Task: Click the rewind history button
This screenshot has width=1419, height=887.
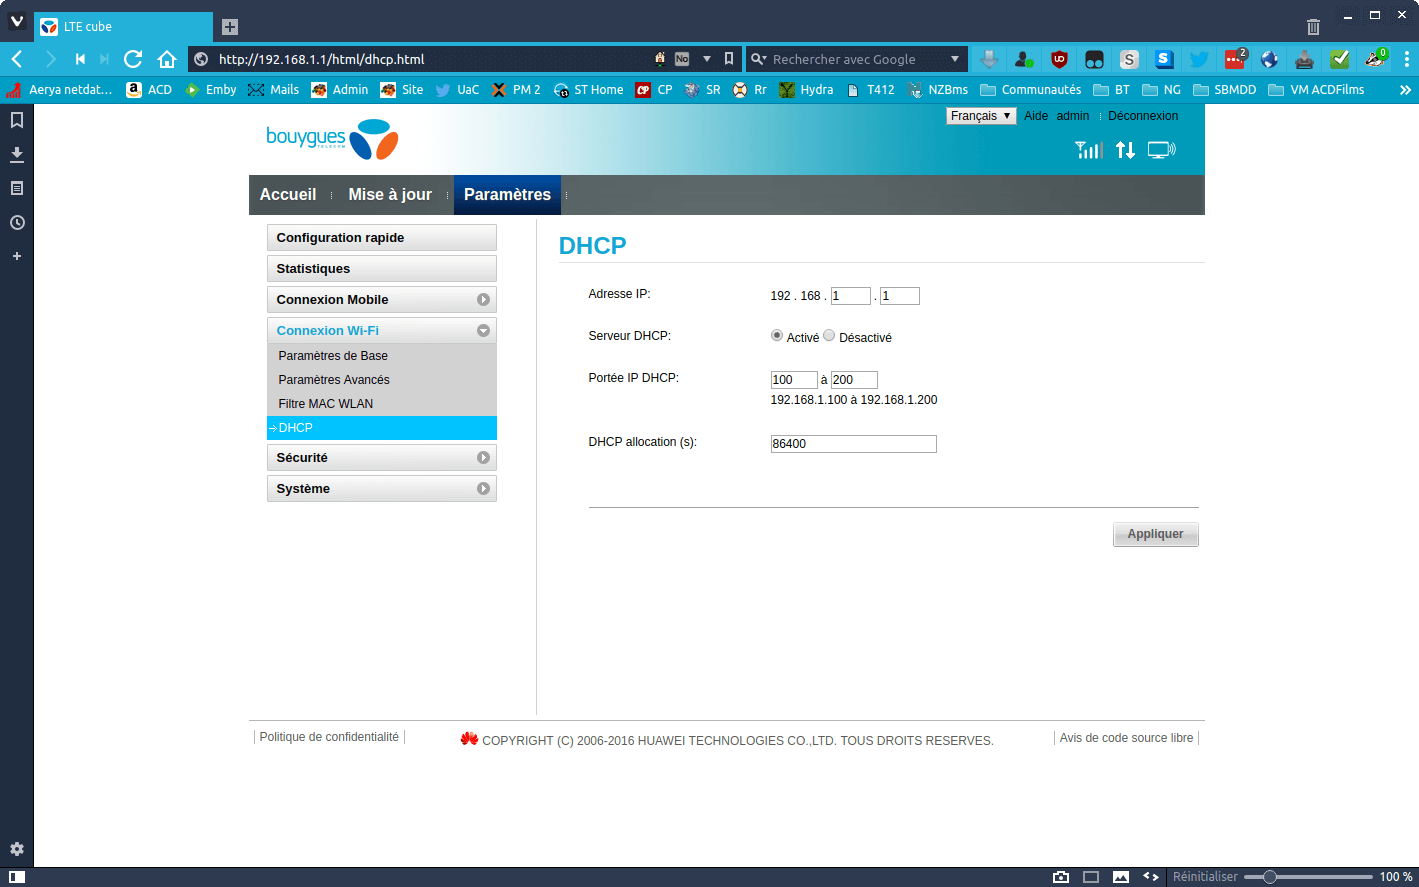Action: pyautogui.click(x=80, y=59)
